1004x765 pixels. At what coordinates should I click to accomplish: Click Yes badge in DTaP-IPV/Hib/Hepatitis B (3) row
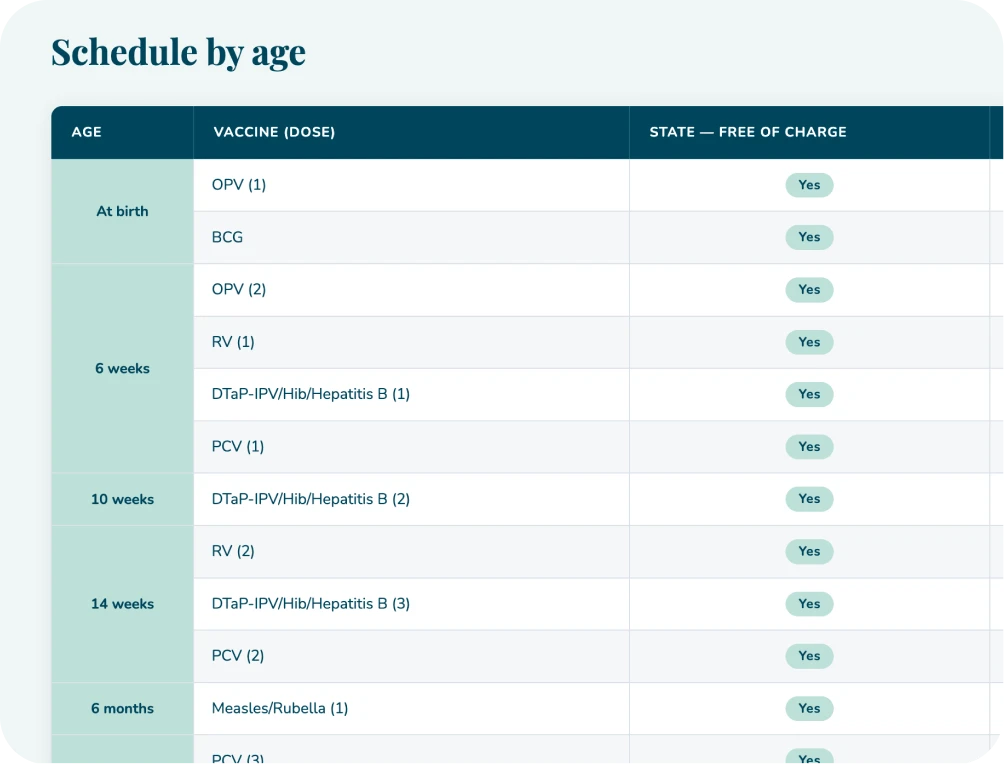(809, 604)
